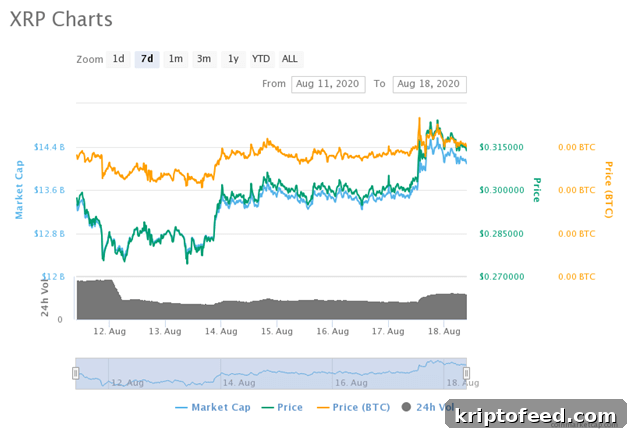Click the $13.6 B market cap label

(49, 190)
